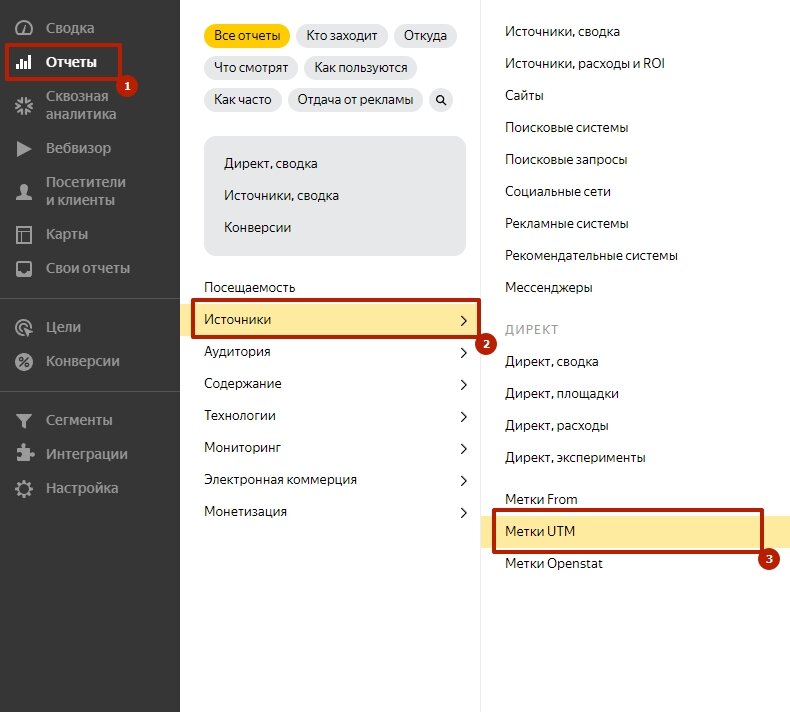
Task: Expand the Технологии submenu chevron
Action: 464,417
